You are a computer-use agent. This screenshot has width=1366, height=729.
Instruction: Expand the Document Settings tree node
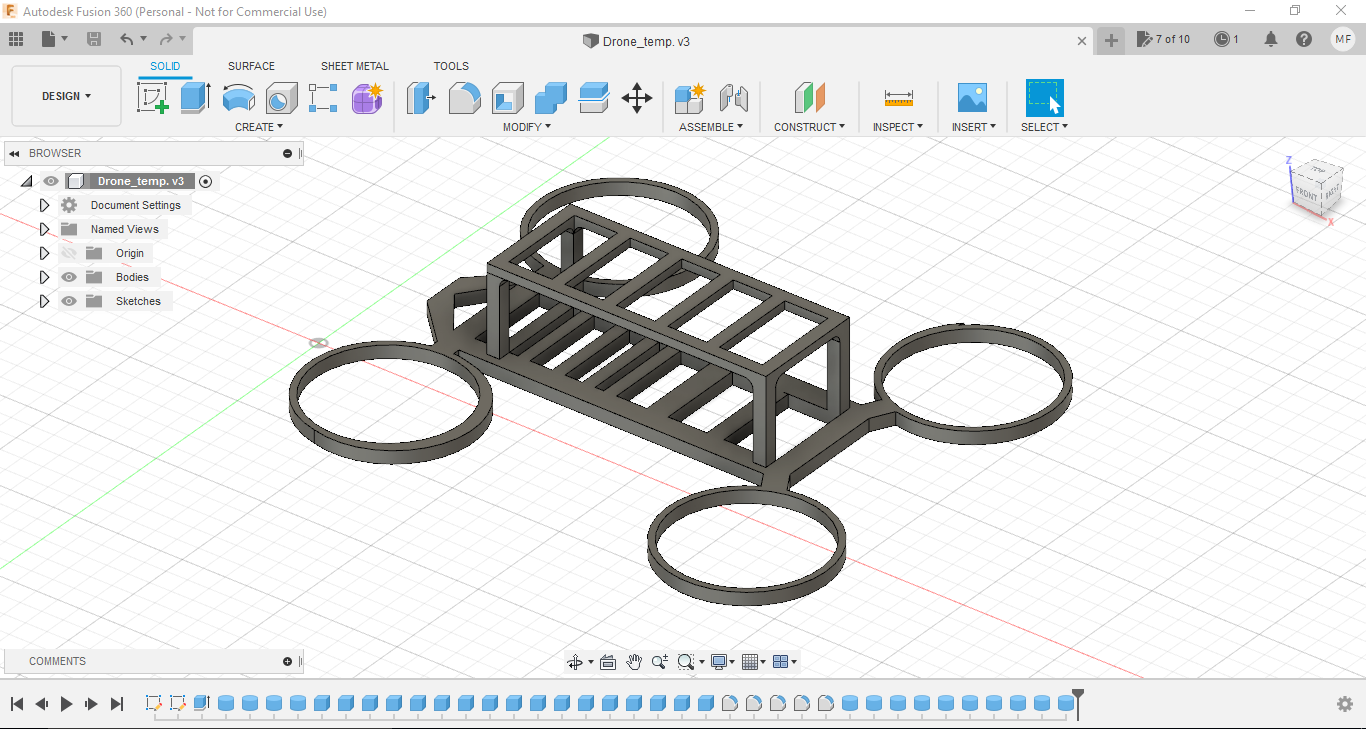coord(44,205)
